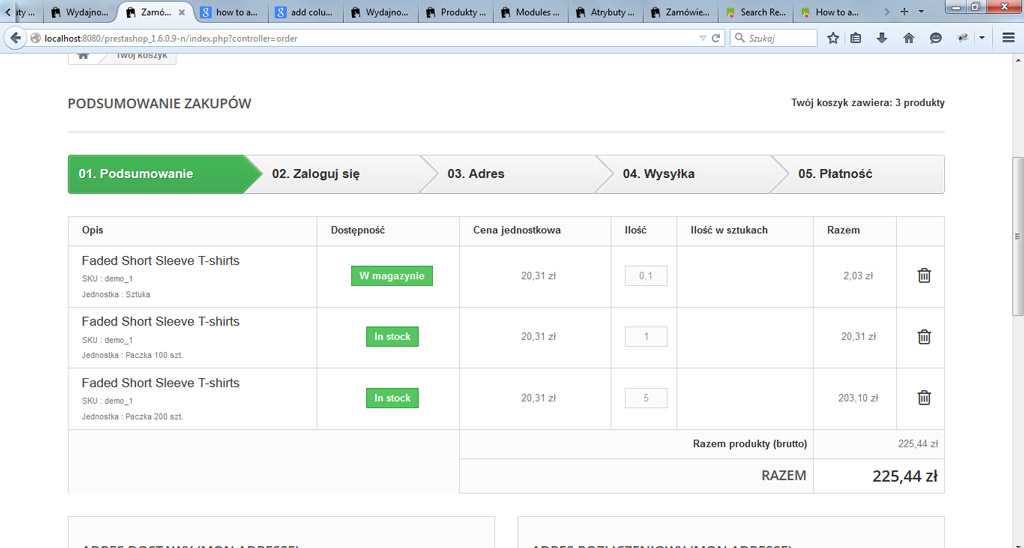Image resolution: width=1024 pixels, height=548 pixels.
Task: Click the row total '2,03 zł'
Action: tap(858, 276)
